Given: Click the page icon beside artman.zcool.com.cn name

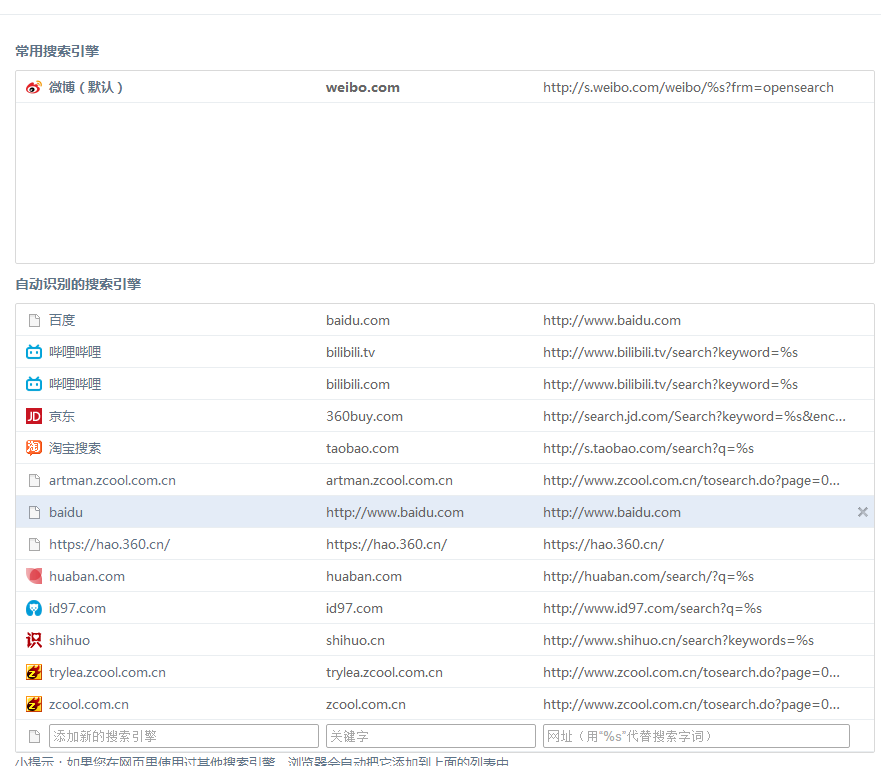Looking at the screenshot, I should (x=34, y=481).
